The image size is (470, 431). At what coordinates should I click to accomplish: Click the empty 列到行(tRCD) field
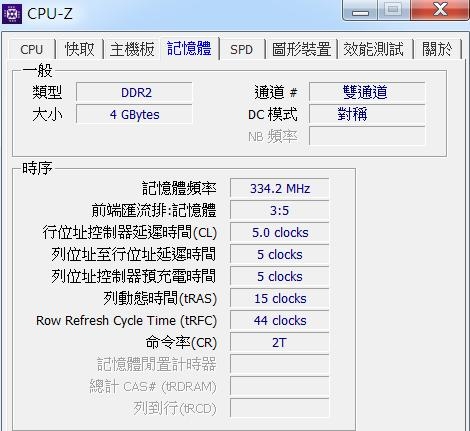[280, 408]
